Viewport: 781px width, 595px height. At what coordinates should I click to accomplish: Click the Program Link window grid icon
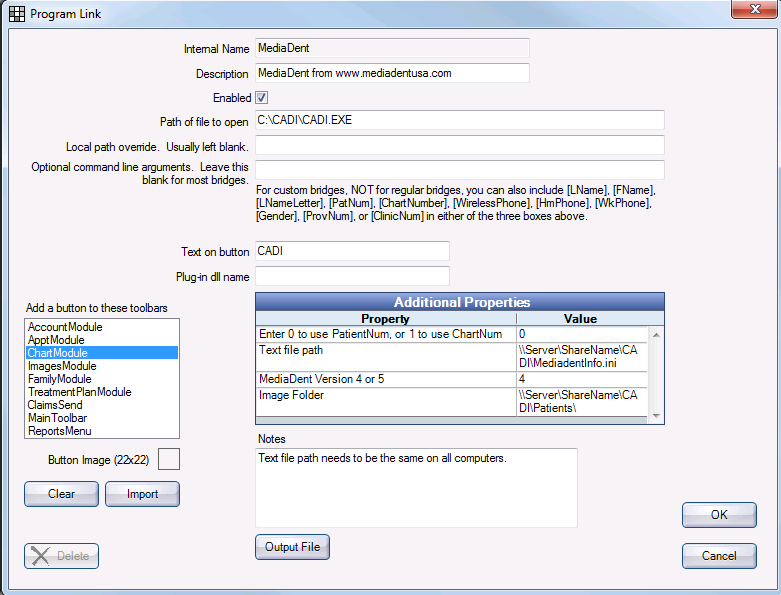point(16,14)
